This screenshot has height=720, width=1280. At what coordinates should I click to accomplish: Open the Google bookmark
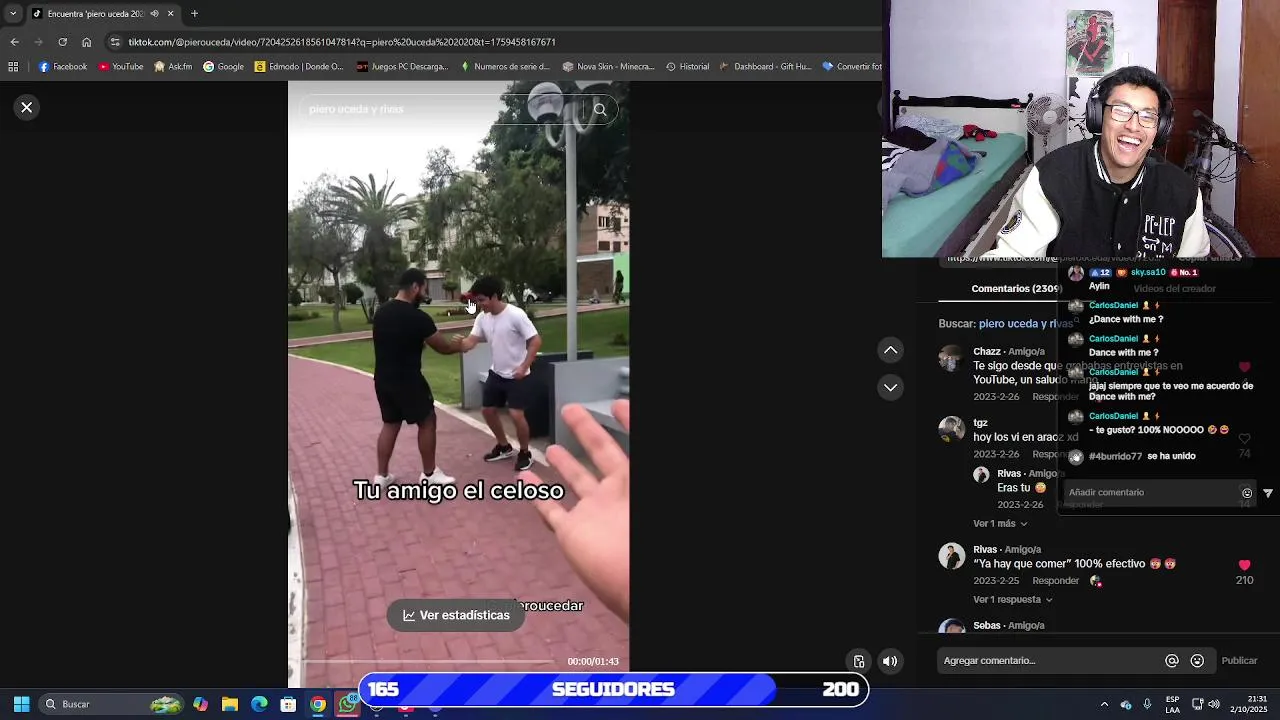(x=223, y=67)
